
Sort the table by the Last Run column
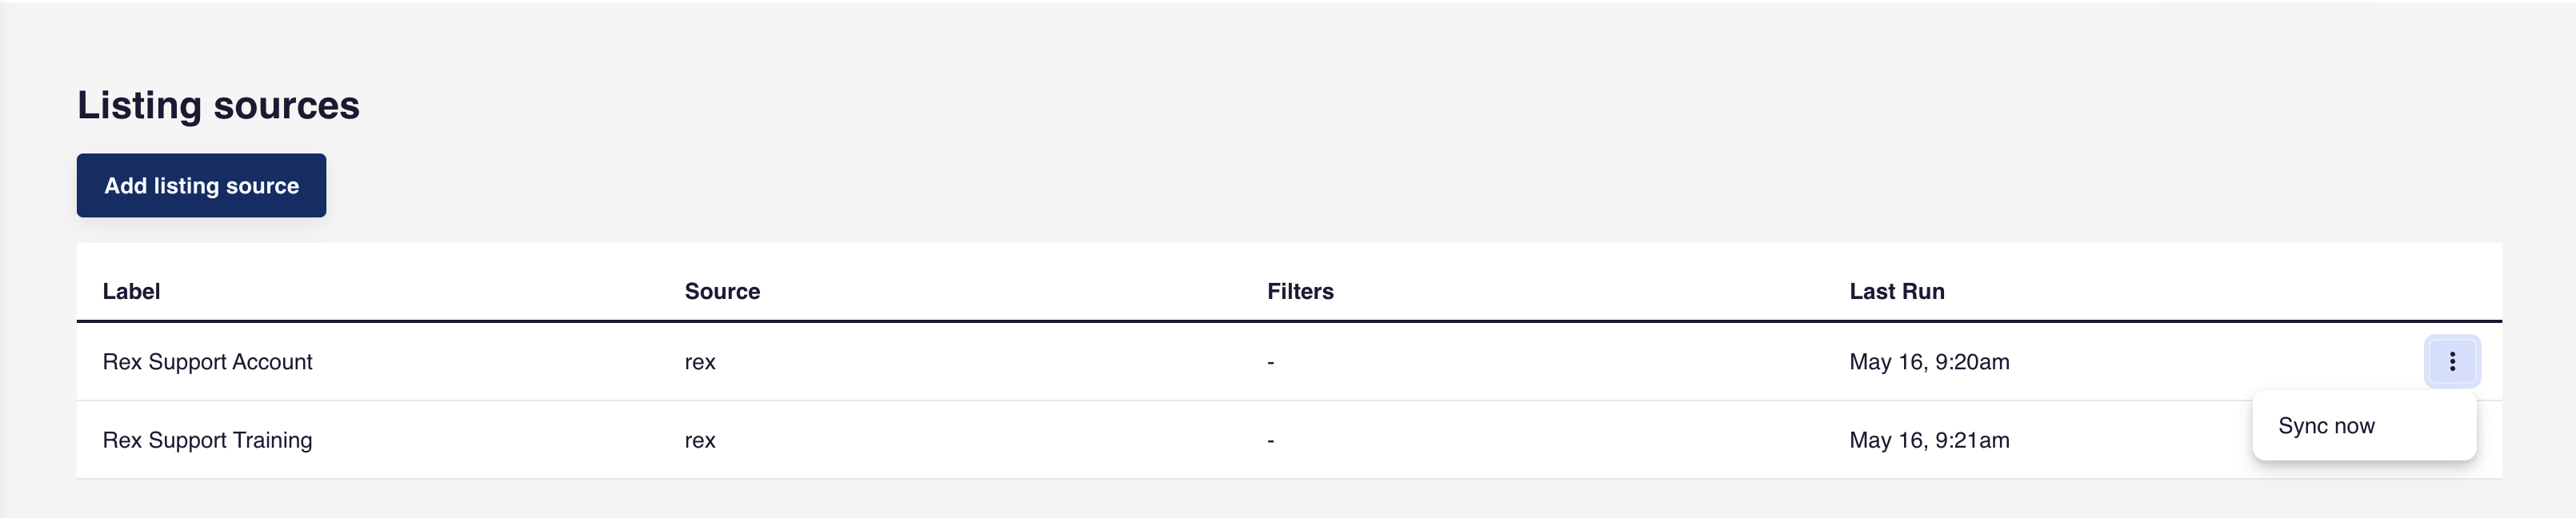click(x=1896, y=291)
